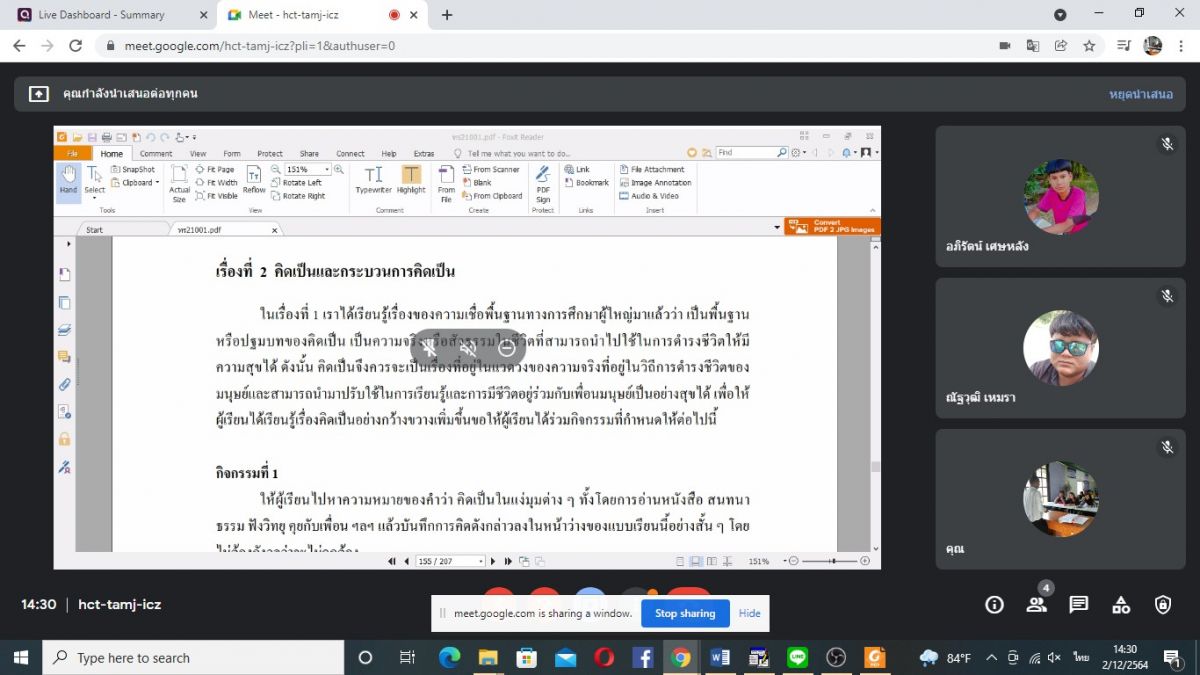1200x675 pixels.
Task: Select the Hand tool in Foxit
Action: pyautogui.click(x=68, y=180)
